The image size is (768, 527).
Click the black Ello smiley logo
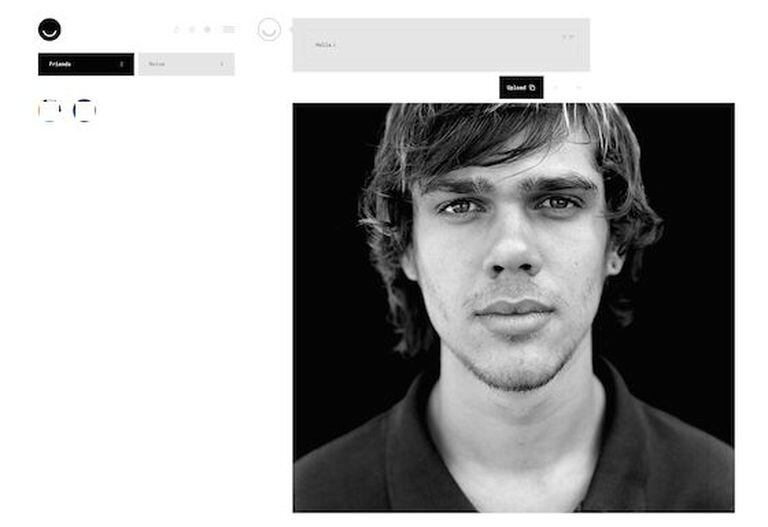49,29
